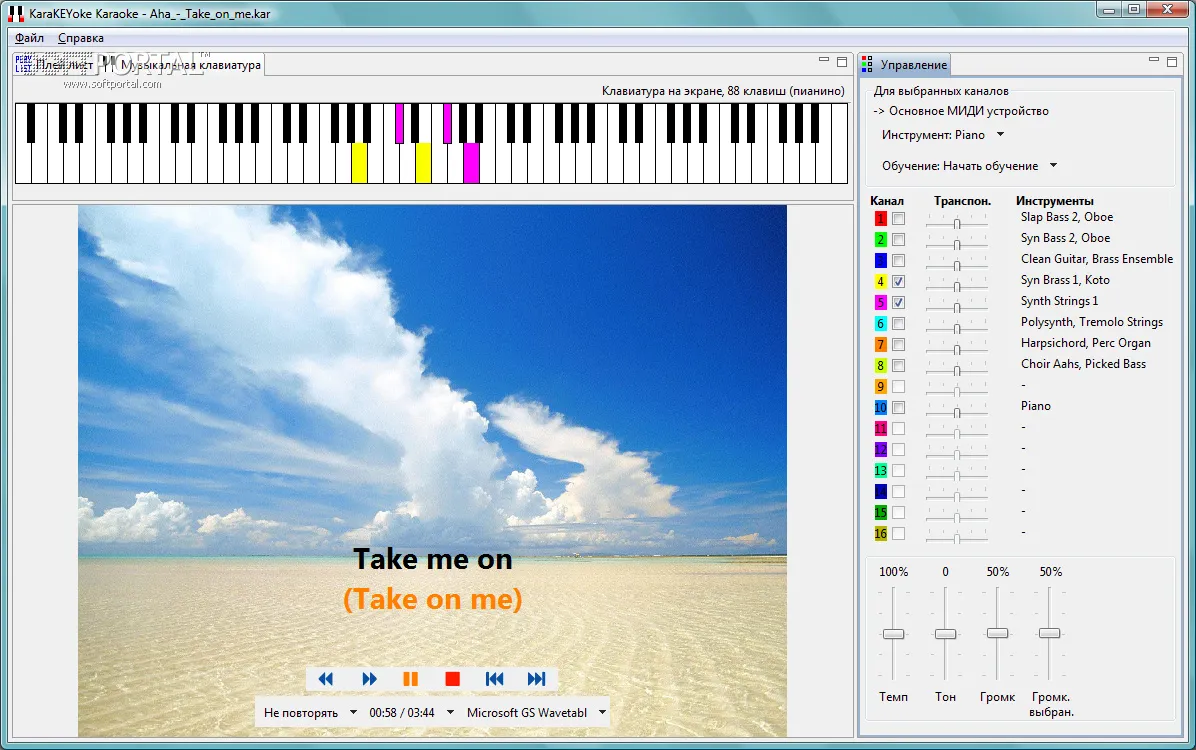Image resolution: width=1196 pixels, height=750 pixels.
Task: Select the Управление tab
Action: (x=905, y=65)
